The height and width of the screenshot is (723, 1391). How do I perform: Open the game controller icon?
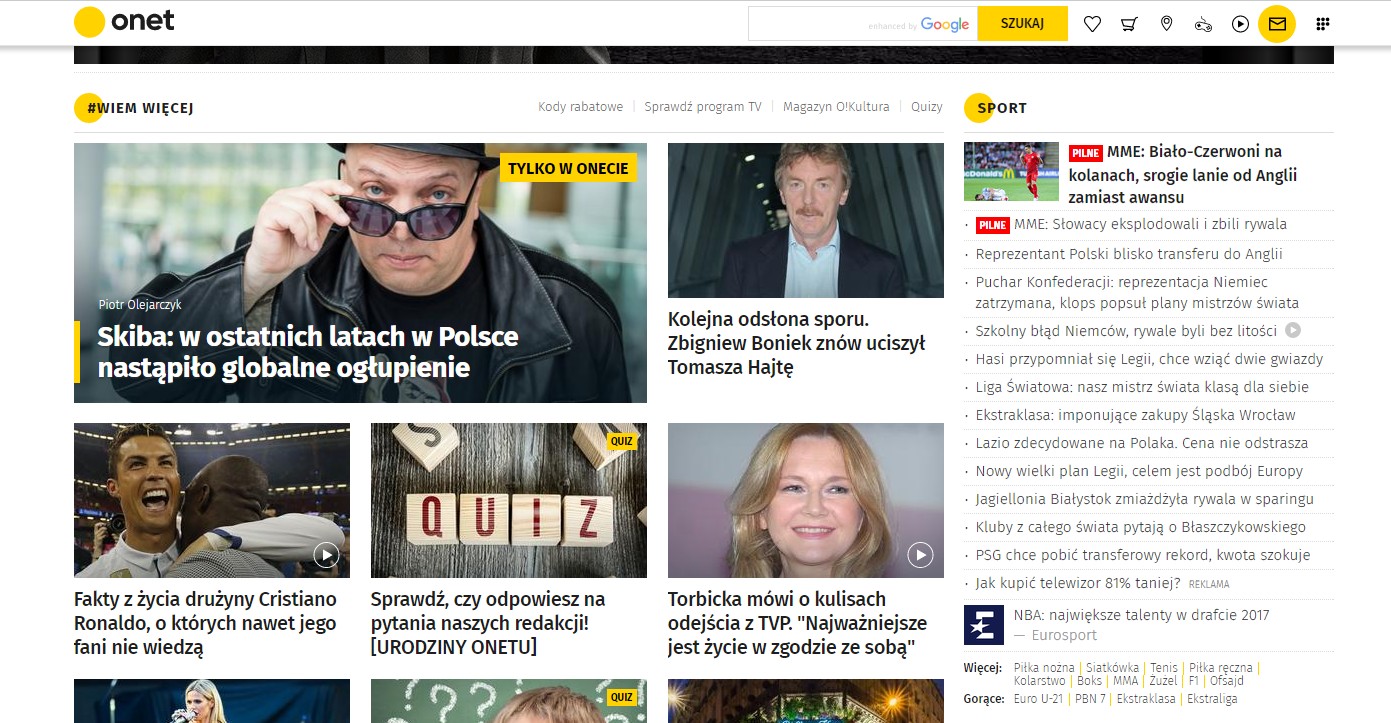point(1203,24)
